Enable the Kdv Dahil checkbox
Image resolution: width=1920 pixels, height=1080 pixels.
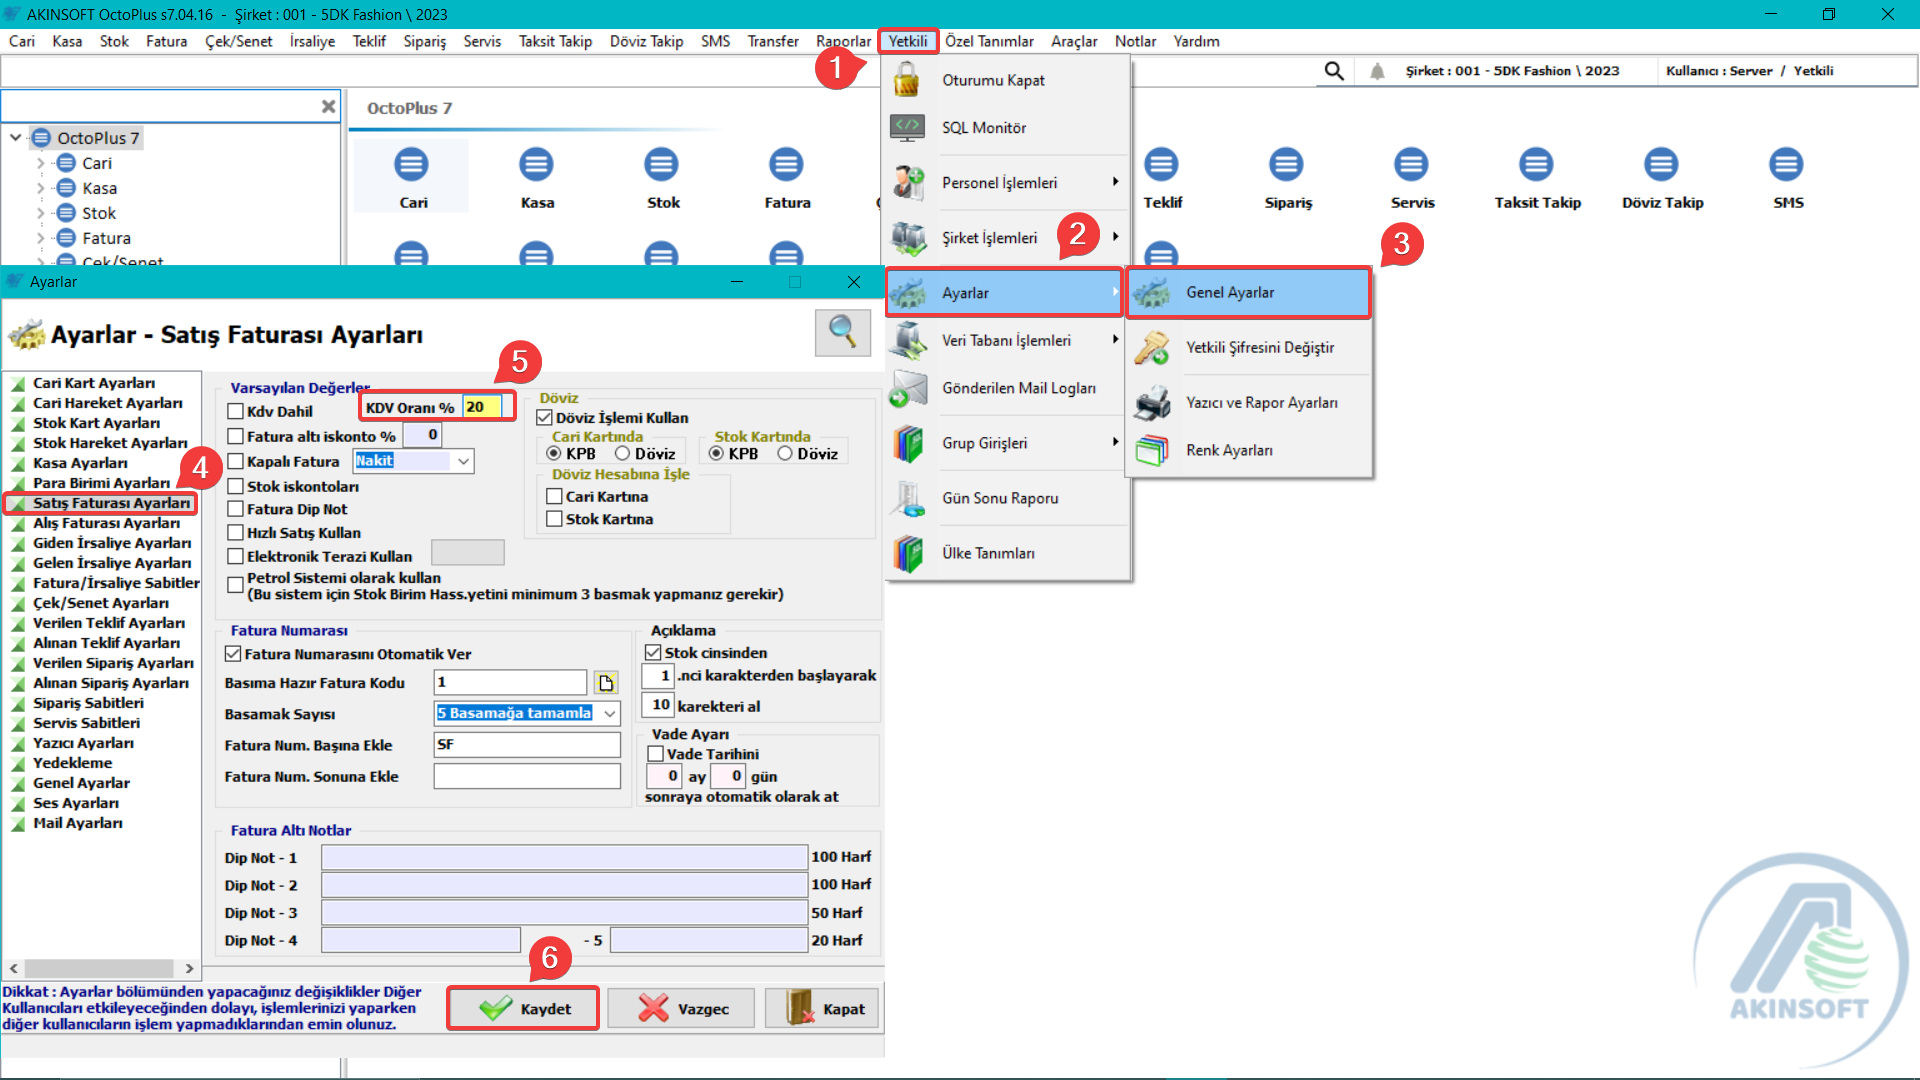tap(236, 411)
